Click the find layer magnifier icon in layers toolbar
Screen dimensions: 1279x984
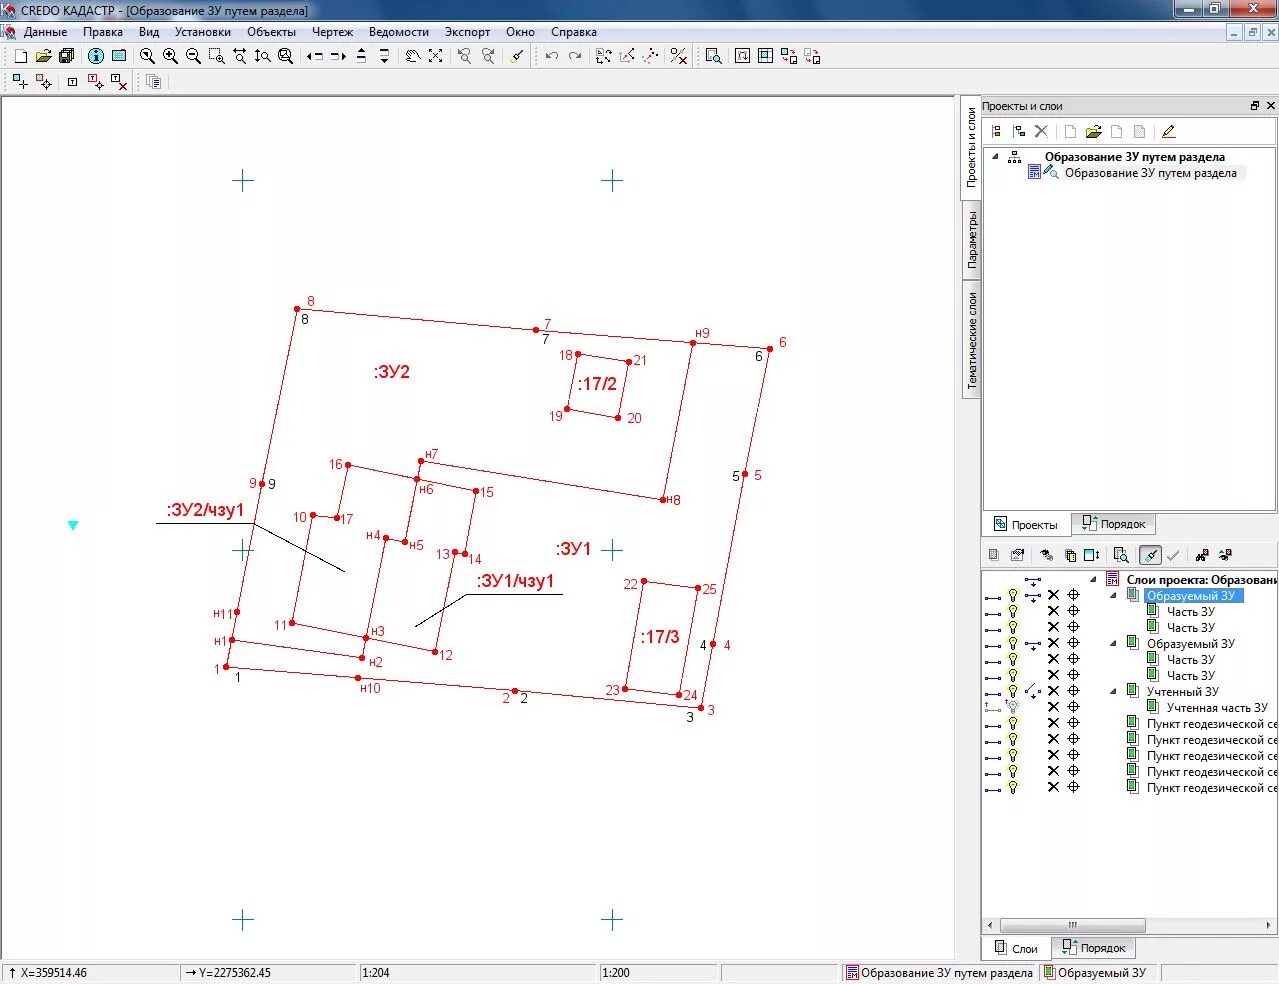coord(1121,555)
